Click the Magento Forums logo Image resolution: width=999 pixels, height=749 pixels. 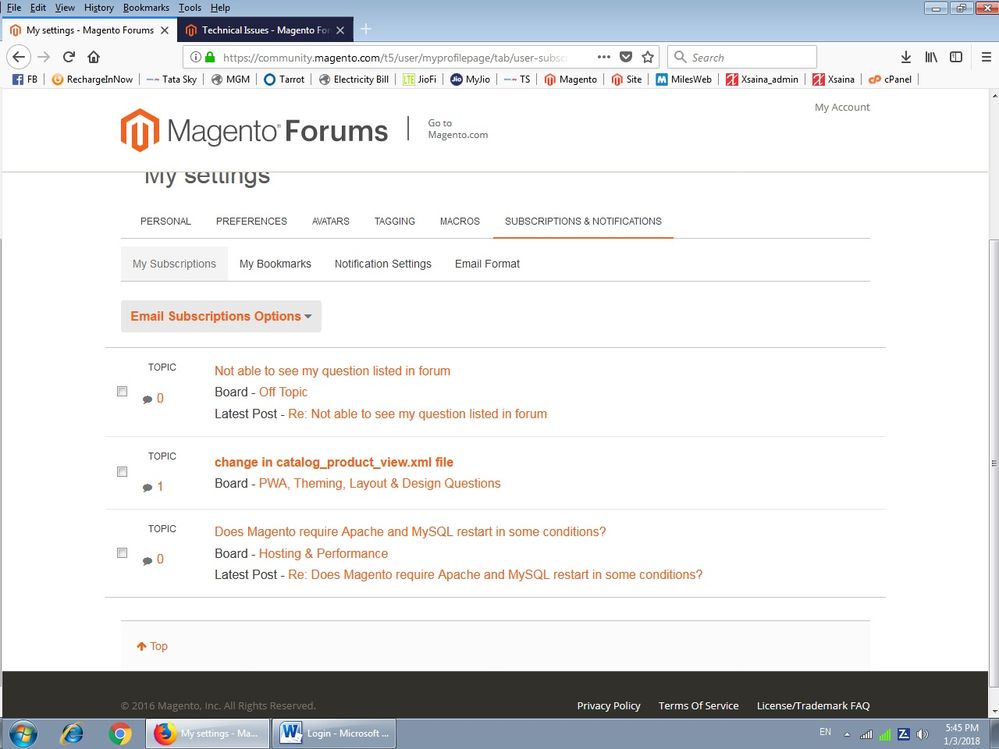tap(254, 130)
